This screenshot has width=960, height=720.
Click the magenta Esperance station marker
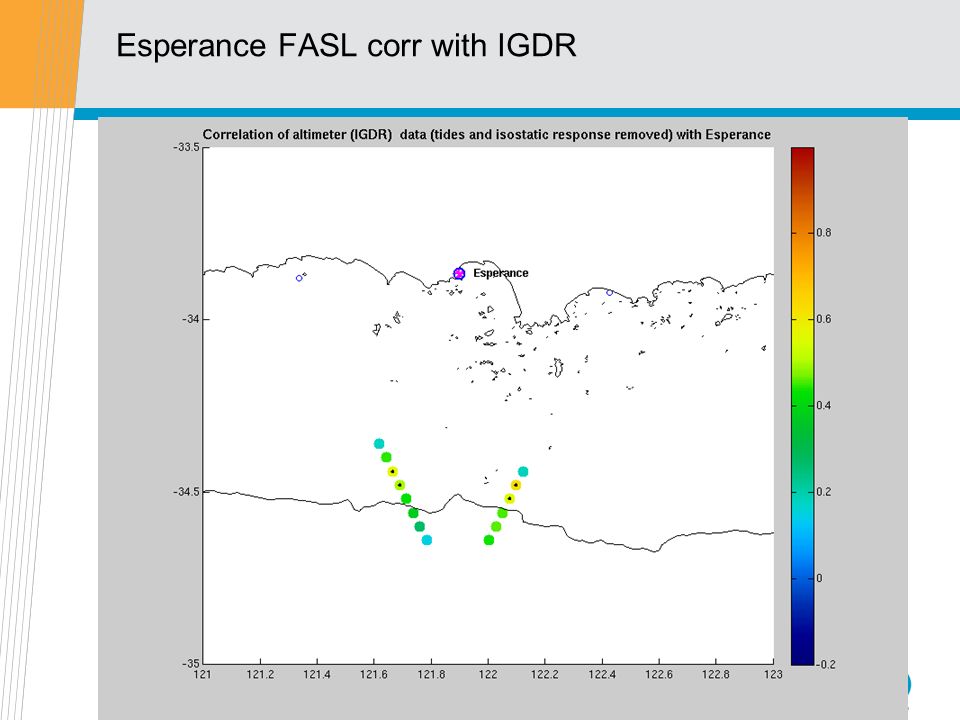[x=459, y=274]
